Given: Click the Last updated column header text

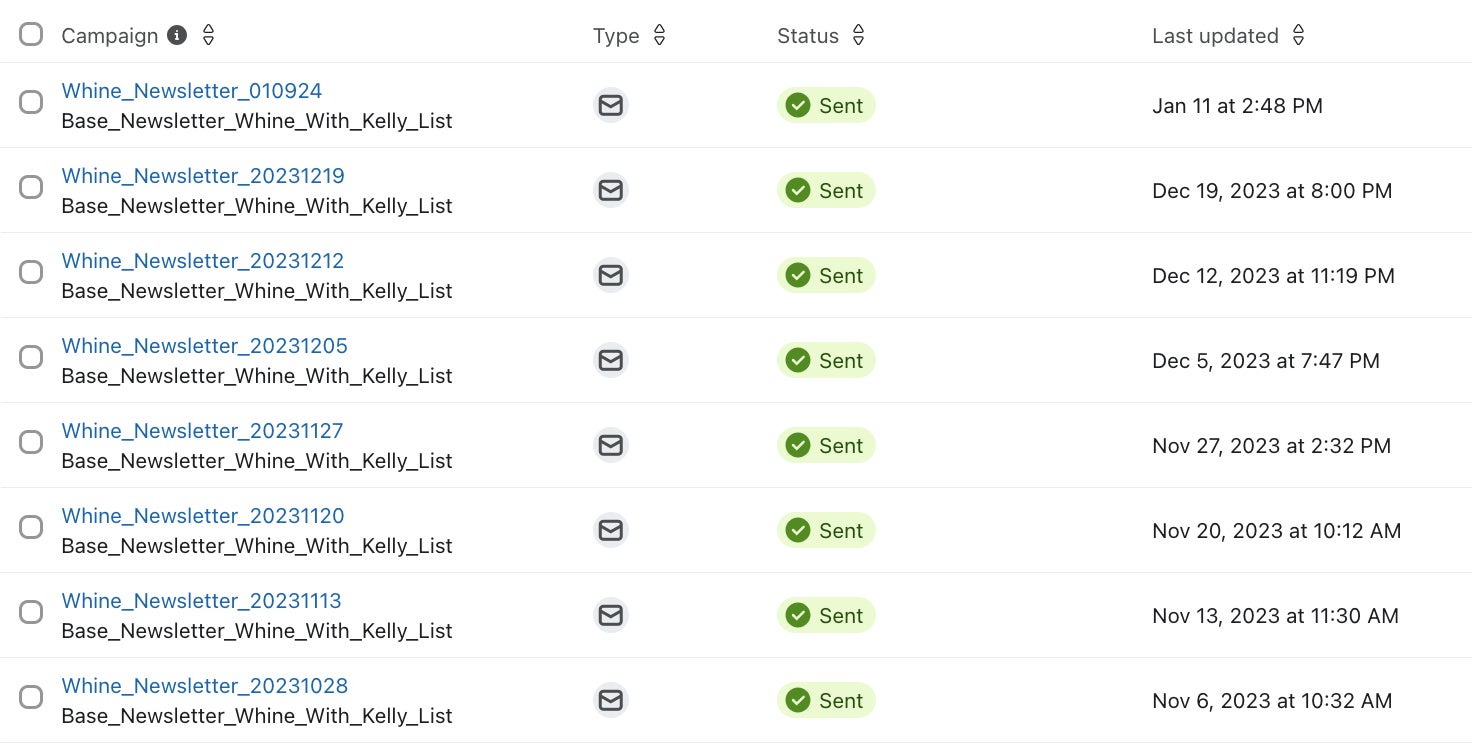Looking at the screenshot, I should coord(1215,36).
